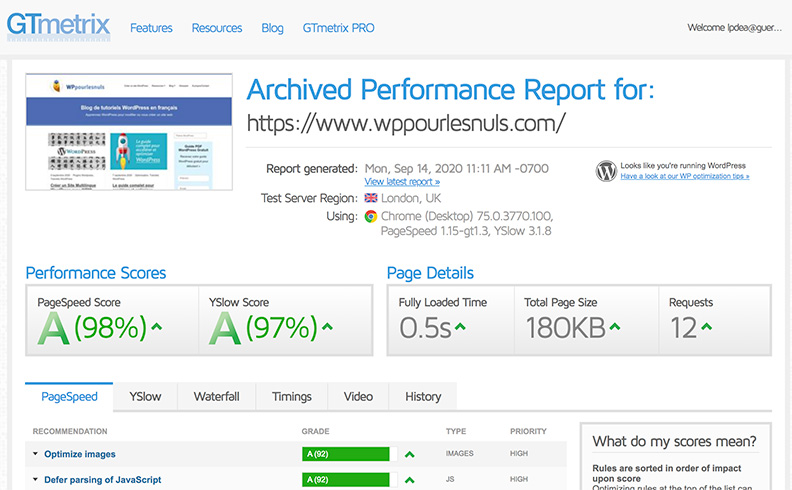Screen dimensions: 792x490
Task: Open the Features menu
Action: click(151, 28)
